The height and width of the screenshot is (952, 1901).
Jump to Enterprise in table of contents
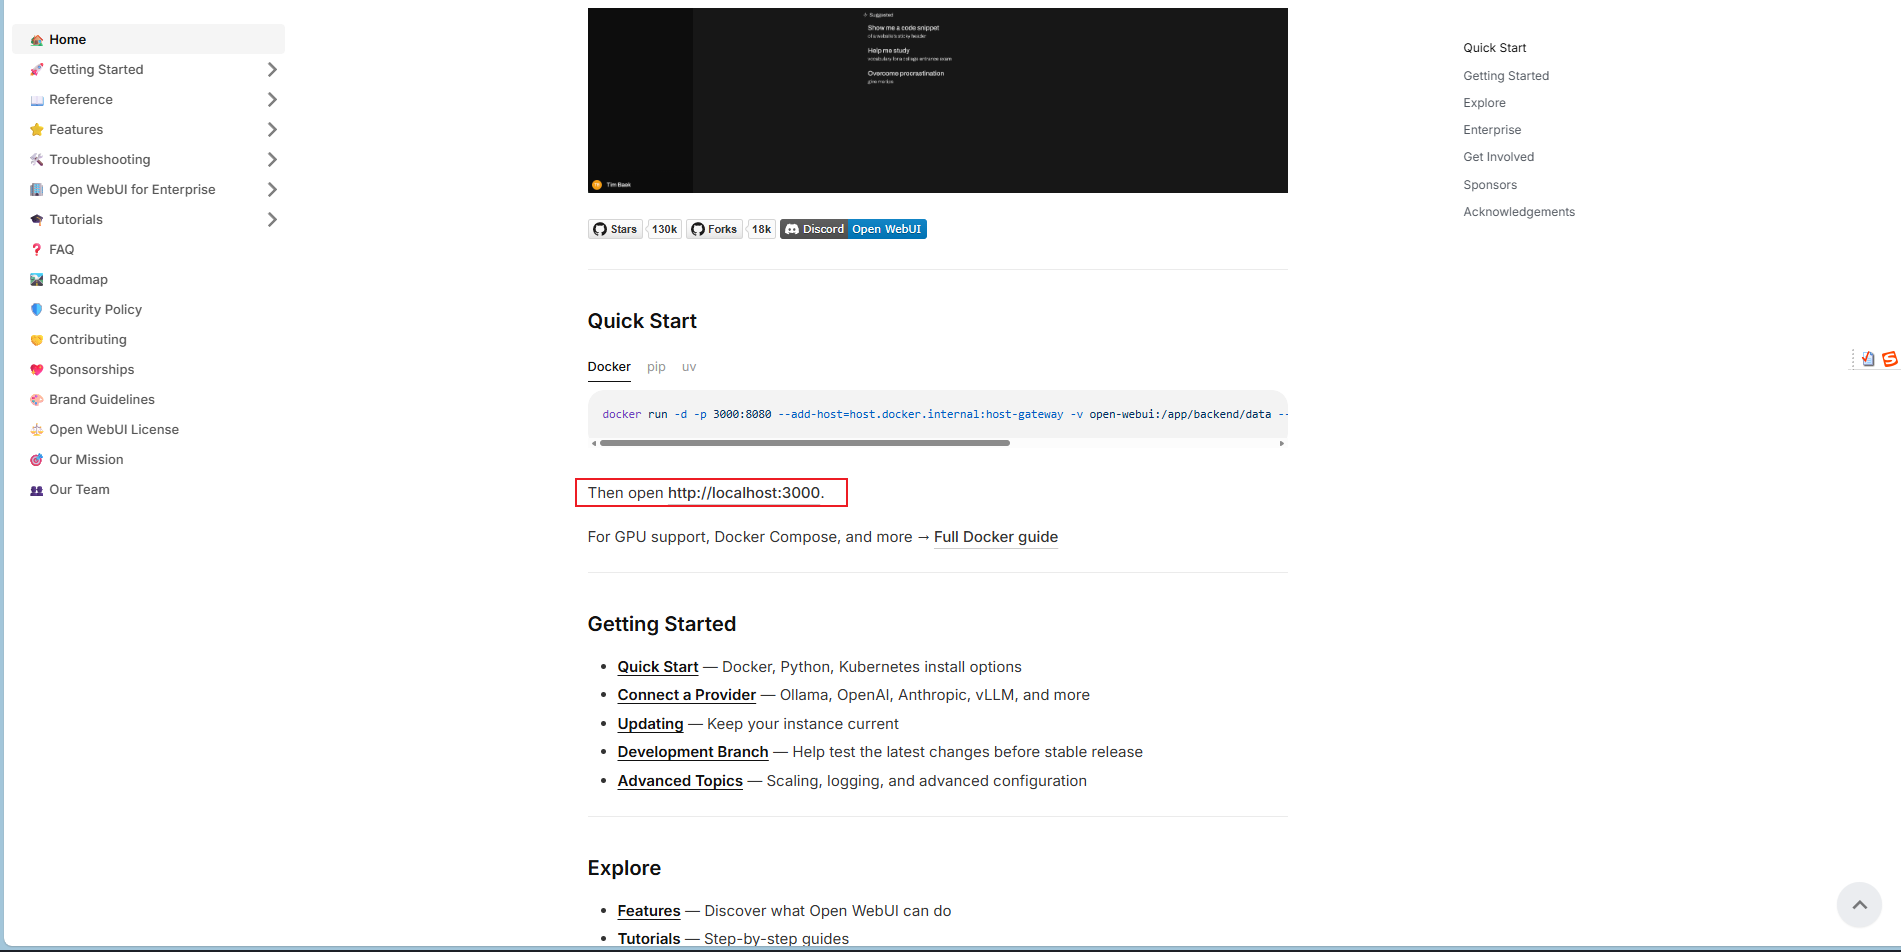tap(1492, 130)
